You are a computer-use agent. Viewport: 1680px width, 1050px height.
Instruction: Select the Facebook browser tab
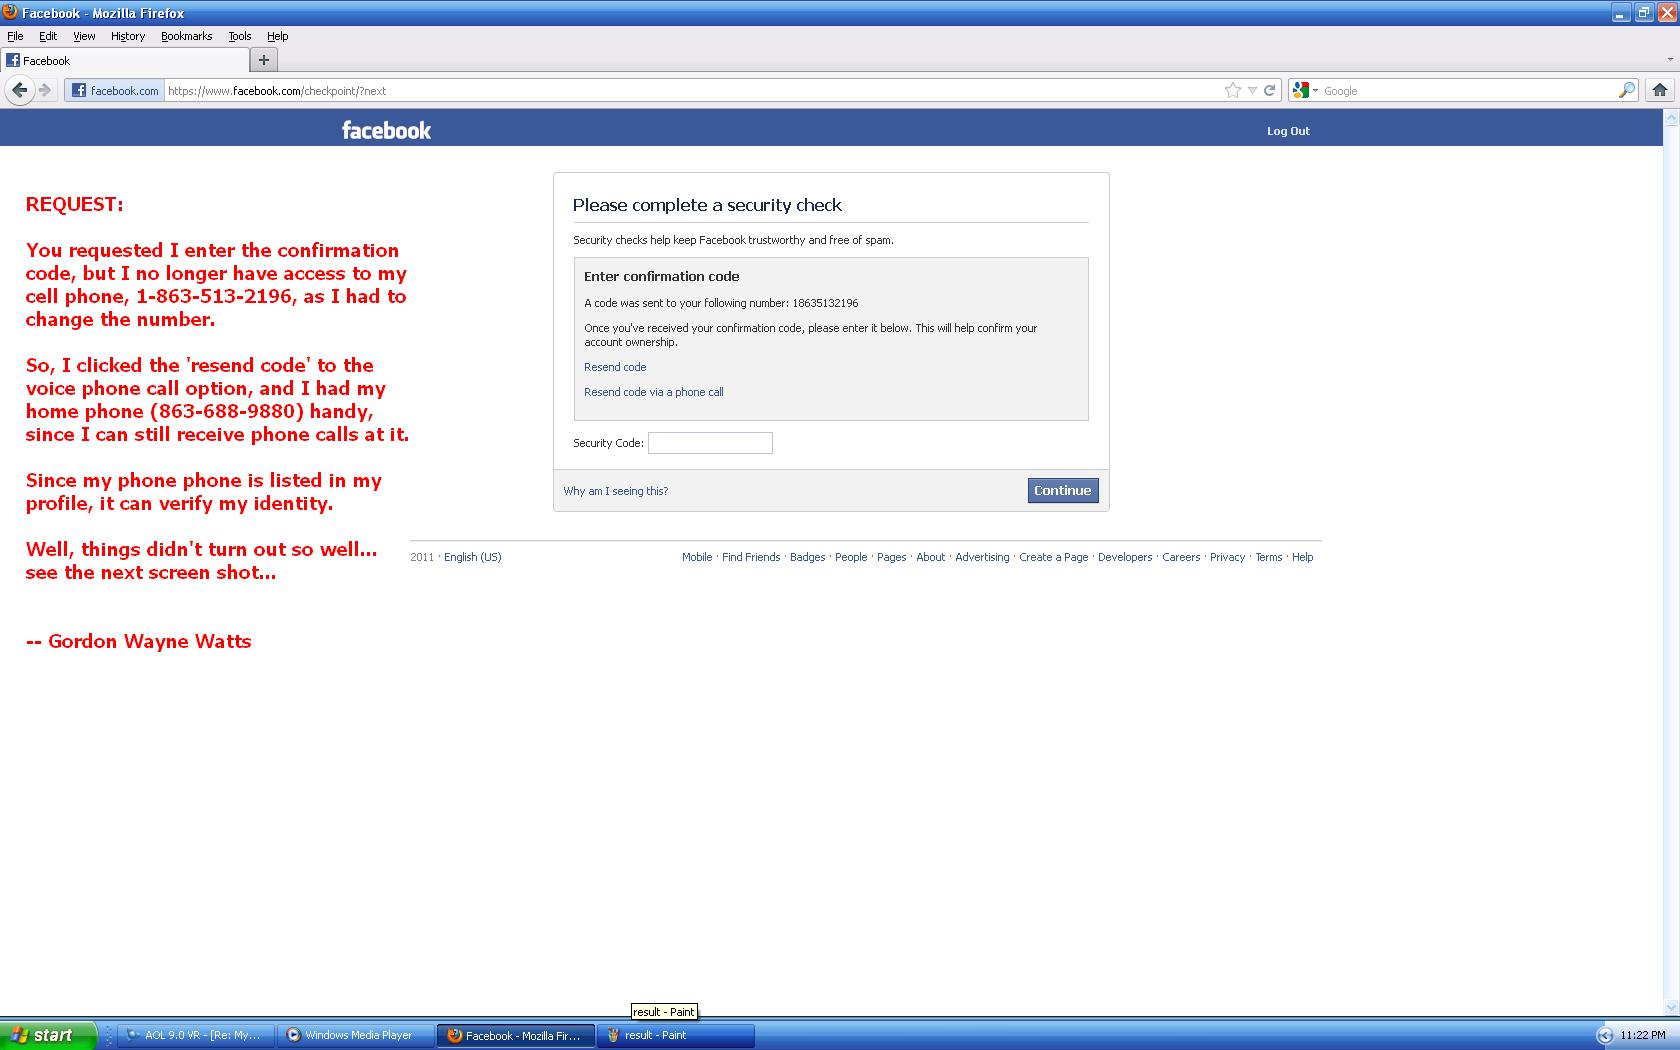(x=124, y=60)
